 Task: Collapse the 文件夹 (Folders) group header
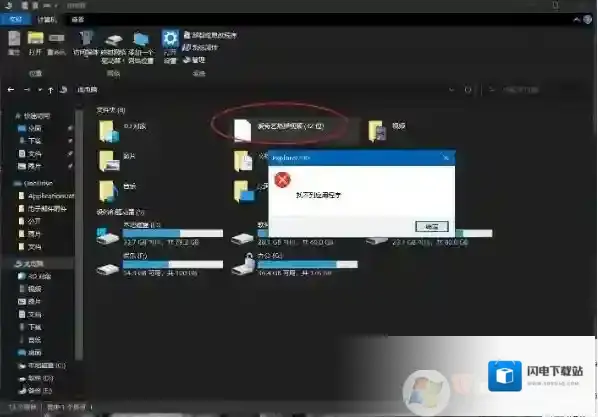click(x=111, y=110)
